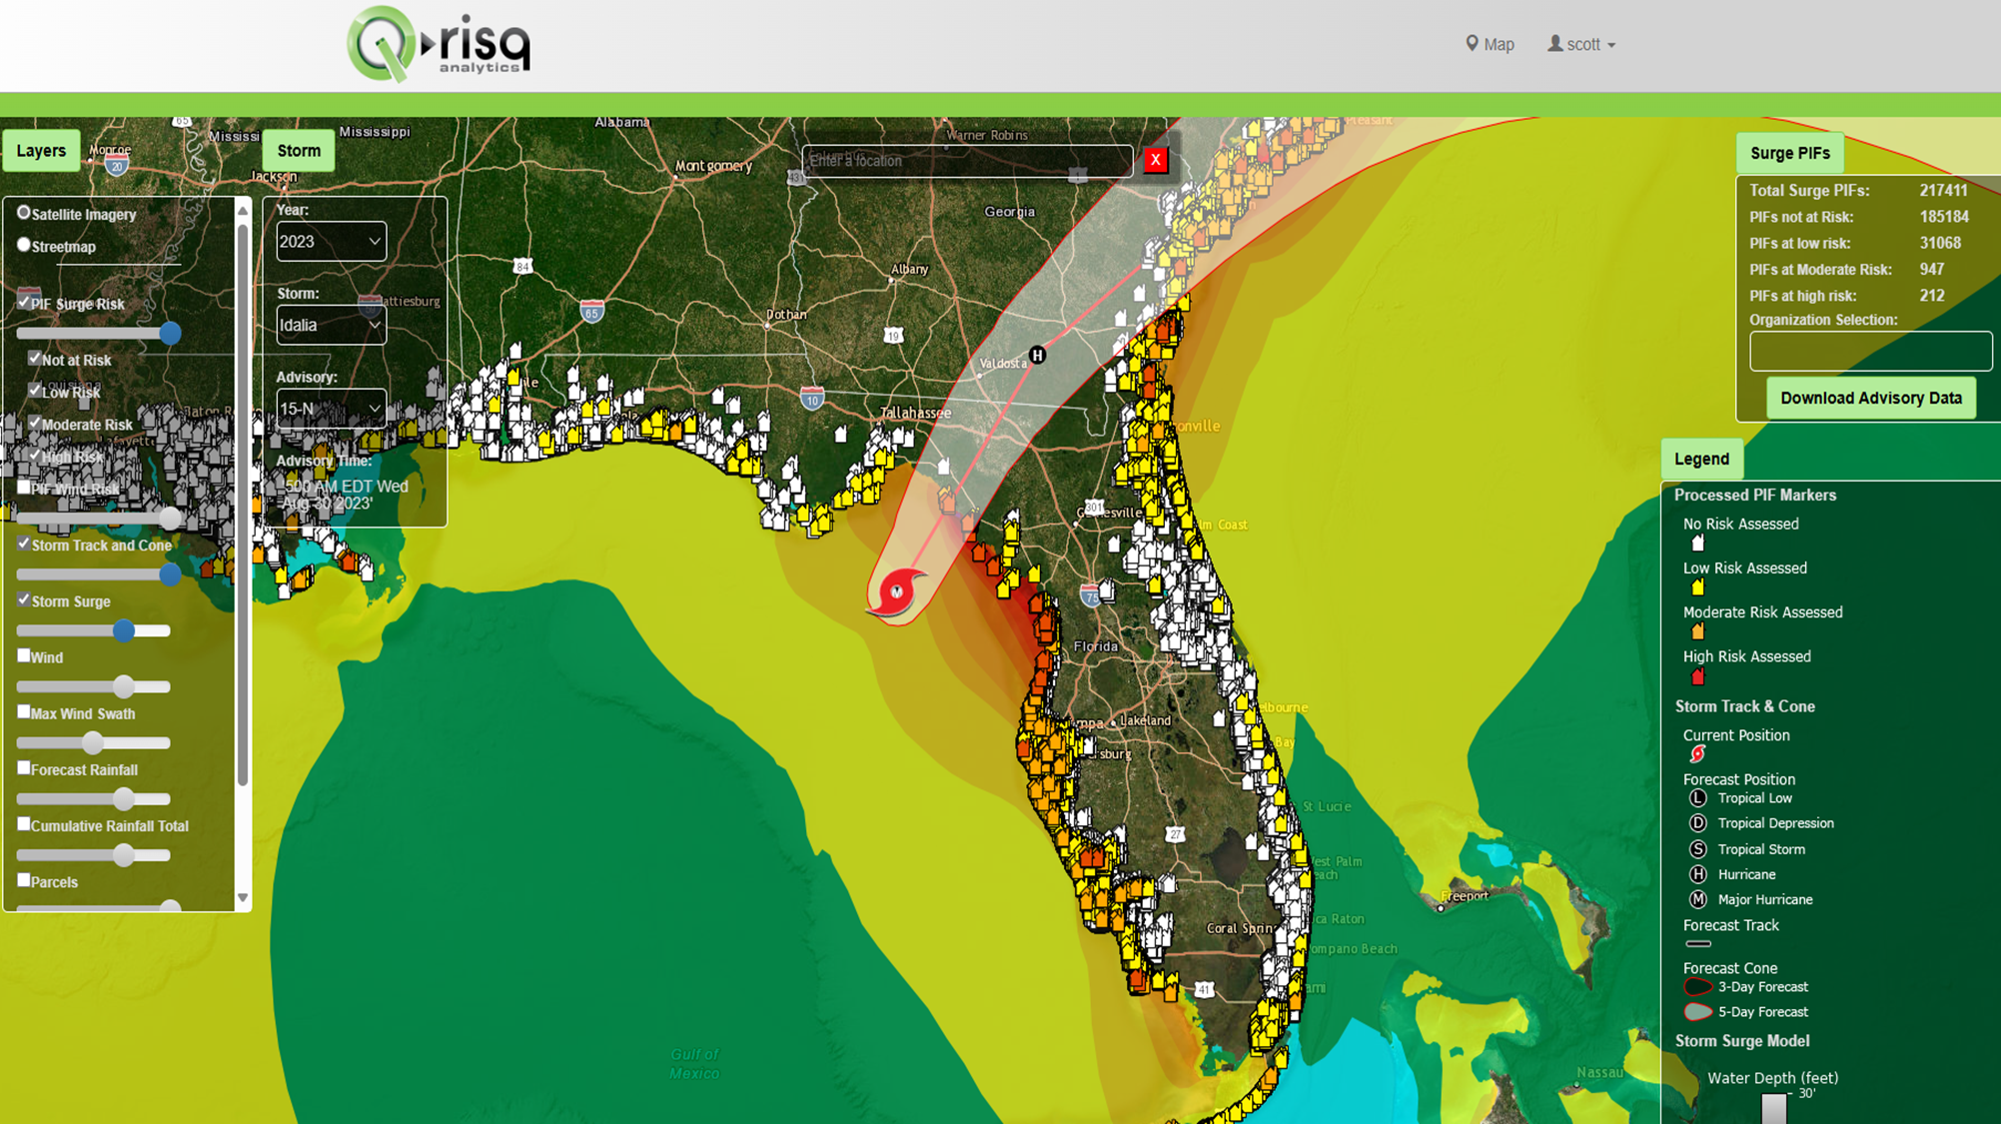Open the Legend panel tab
Image resolution: width=2001 pixels, height=1124 pixels.
coord(1702,459)
